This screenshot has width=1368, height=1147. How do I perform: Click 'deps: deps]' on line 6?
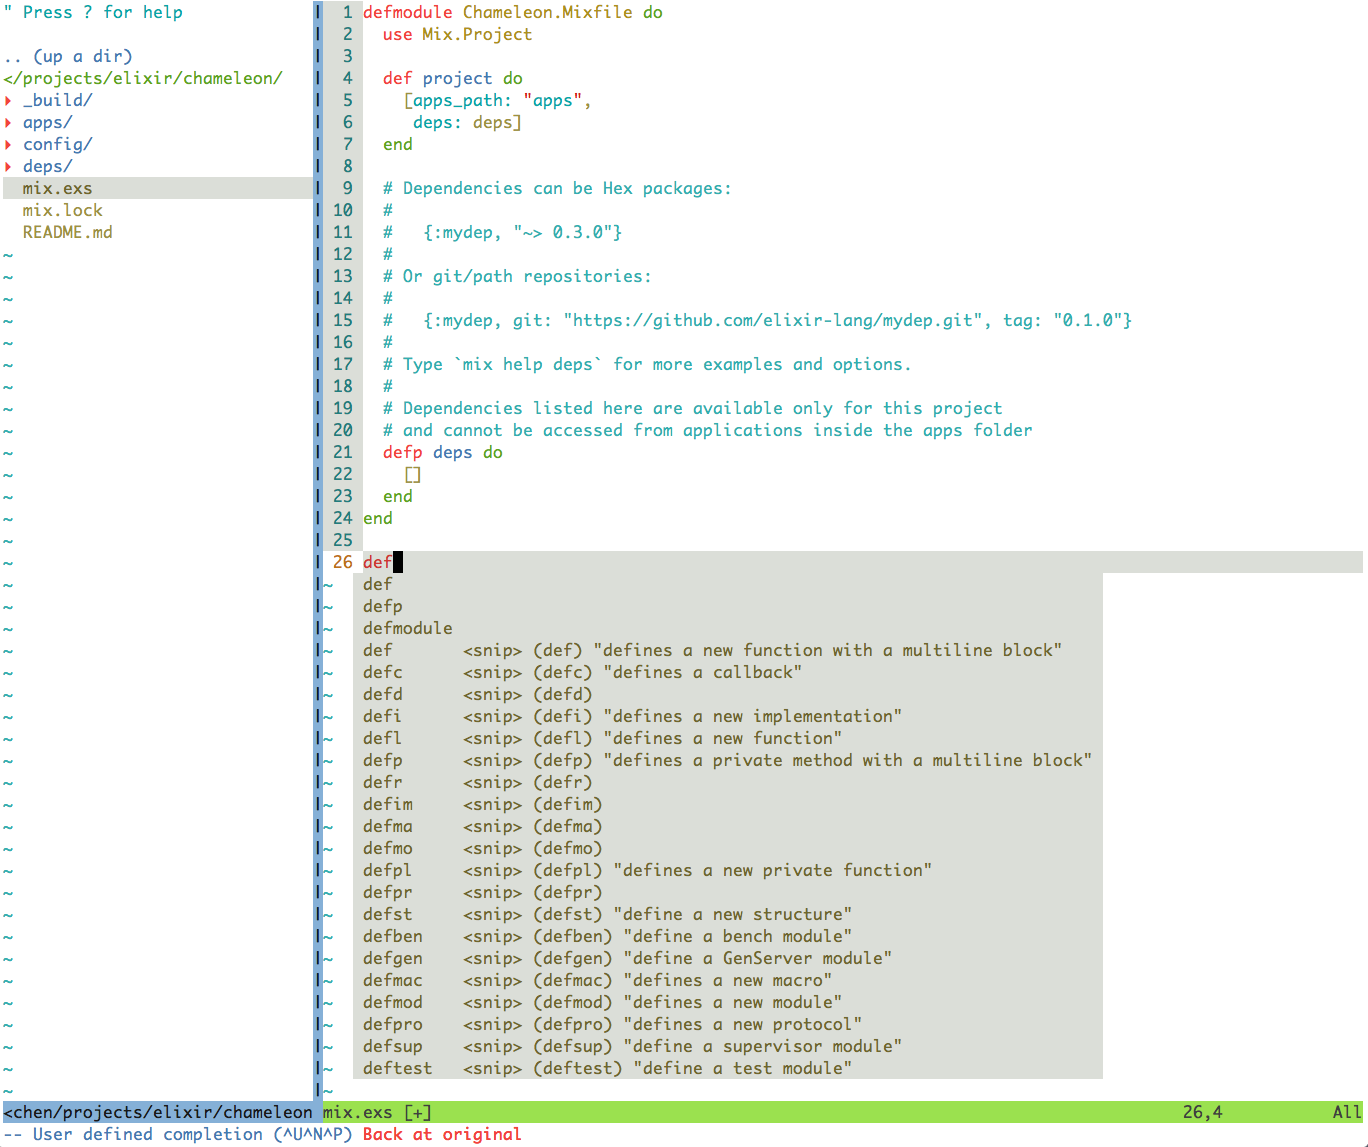click(468, 122)
